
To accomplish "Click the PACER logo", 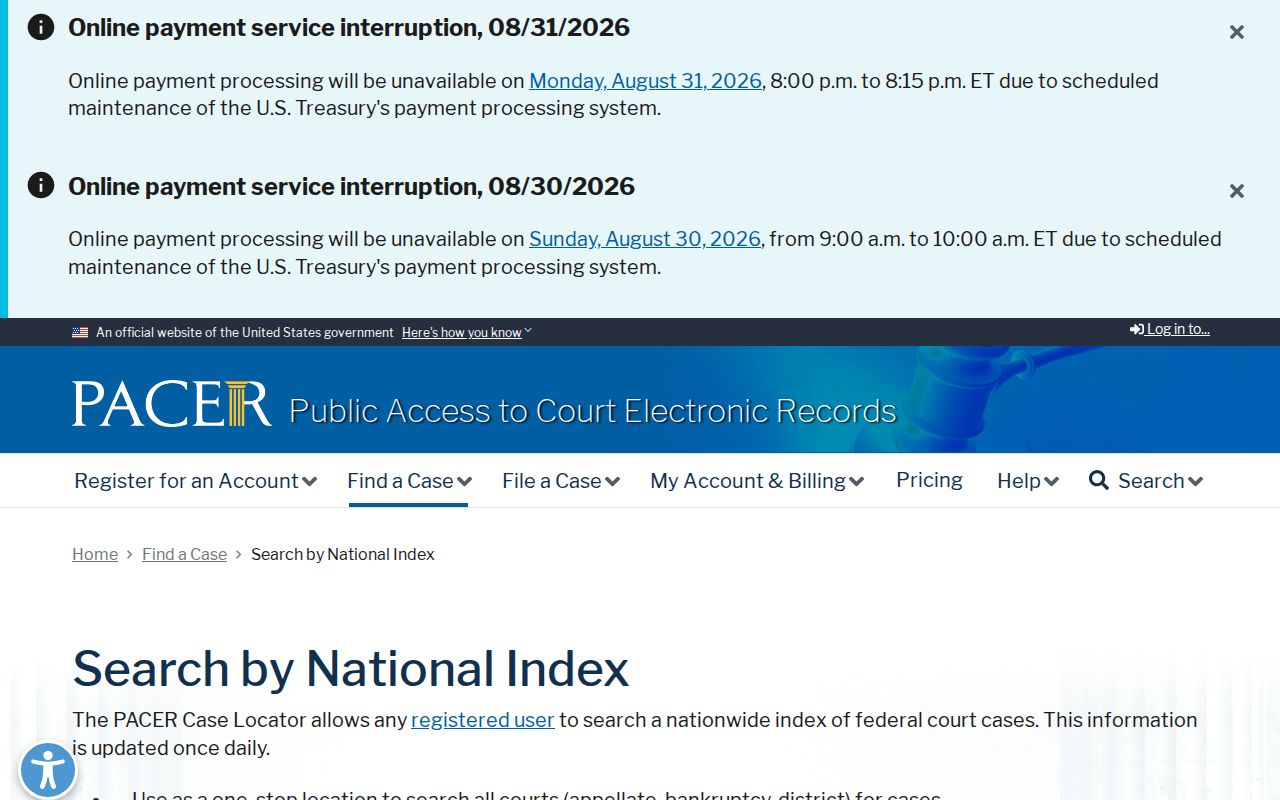I will point(171,404).
